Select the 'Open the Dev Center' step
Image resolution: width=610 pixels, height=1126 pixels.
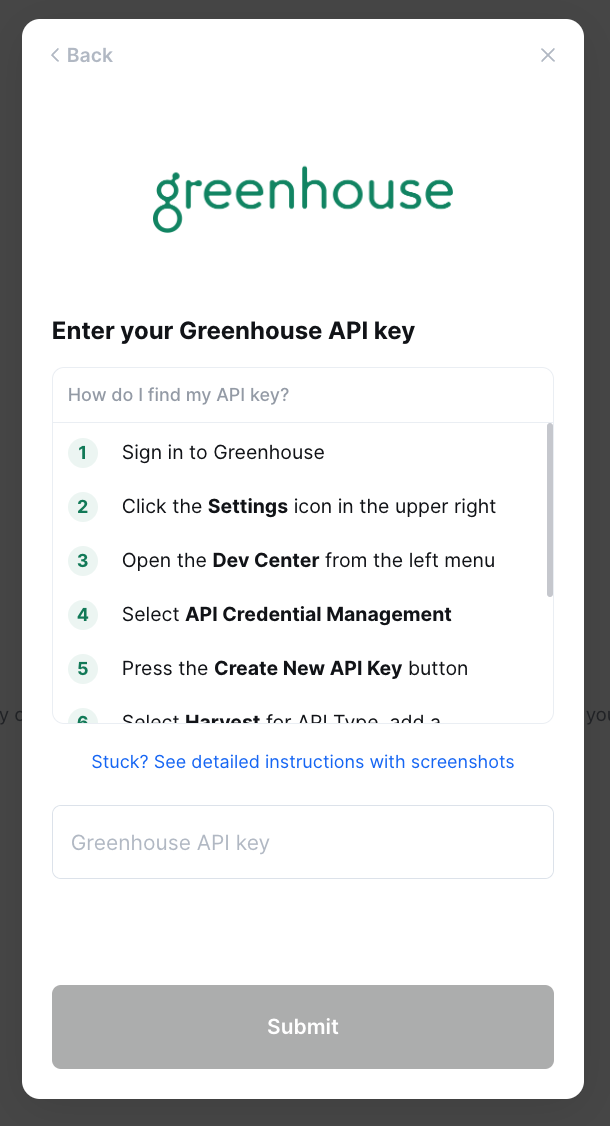pyautogui.click(x=308, y=560)
